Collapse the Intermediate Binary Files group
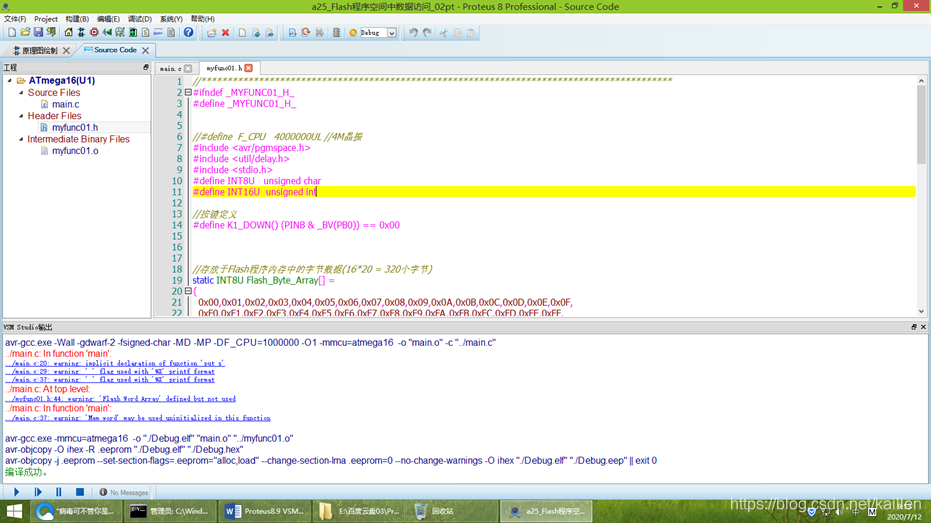Screen dimensions: 931x523 point(21,139)
